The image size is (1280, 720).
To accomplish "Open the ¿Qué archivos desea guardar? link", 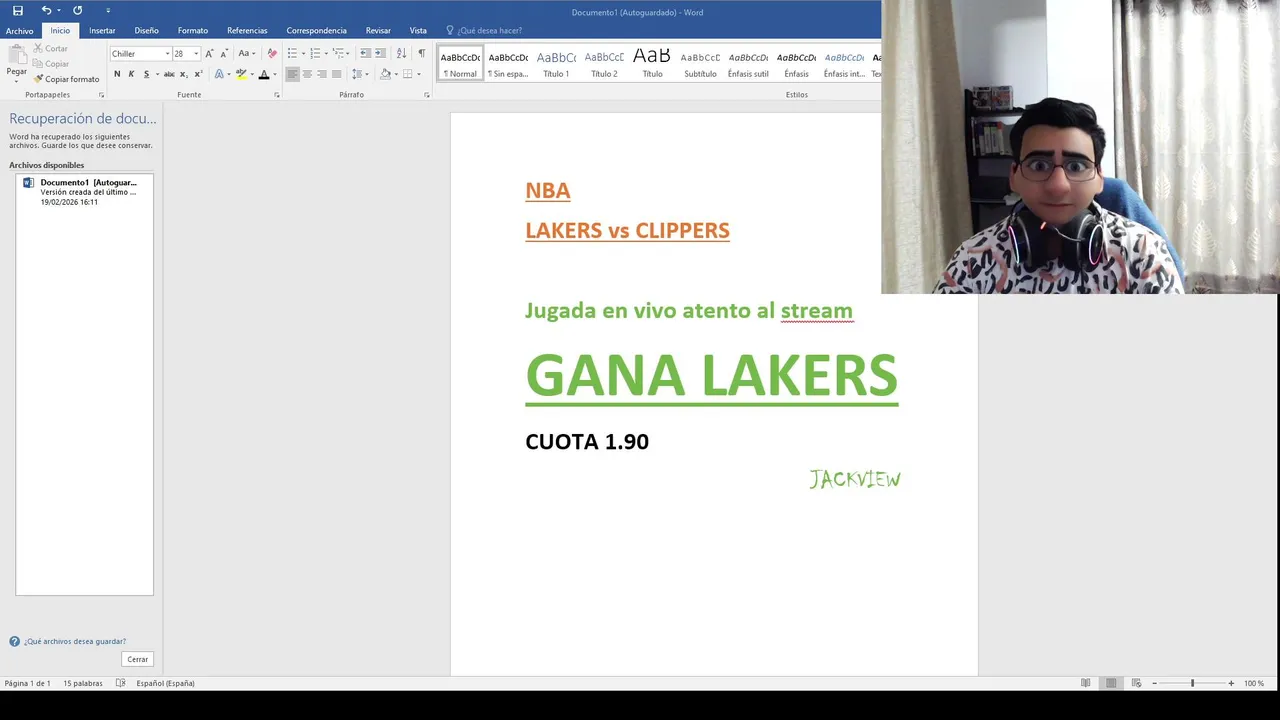I will (75, 642).
